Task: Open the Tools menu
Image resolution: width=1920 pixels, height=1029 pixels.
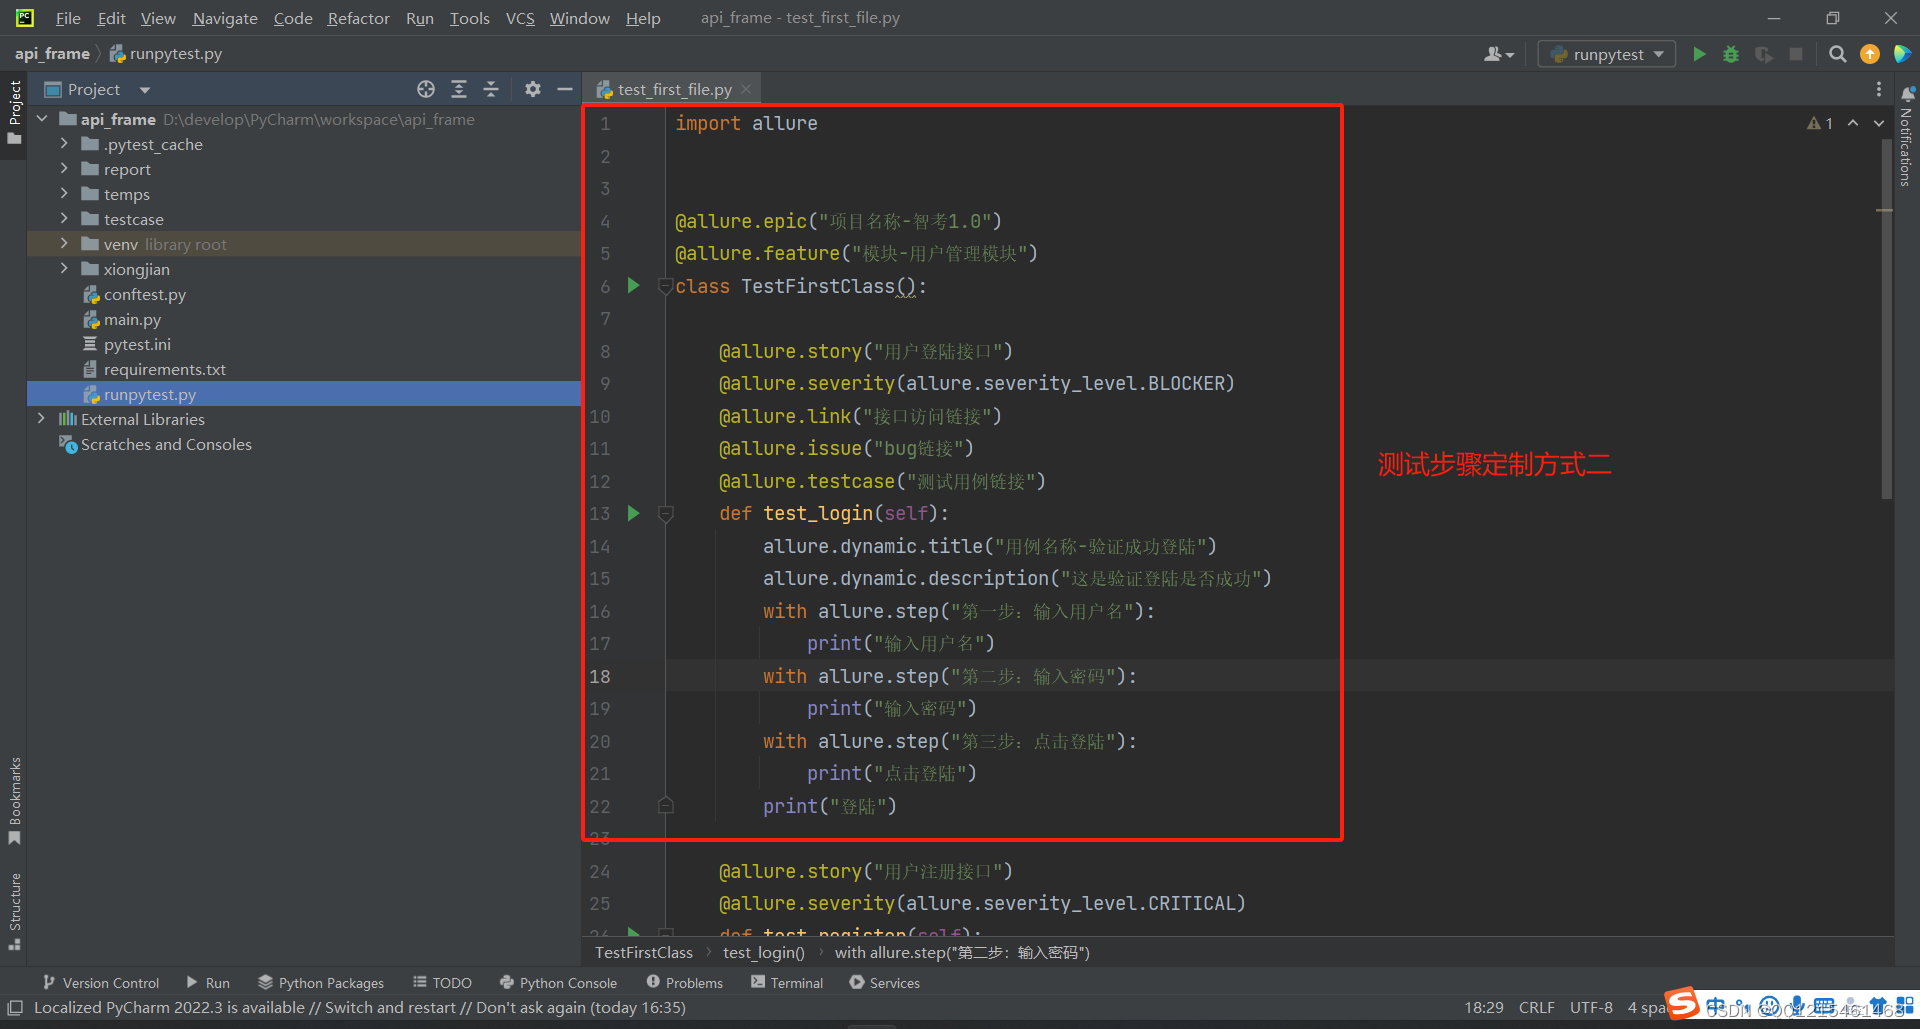Action: pyautogui.click(x=469, y=18)
